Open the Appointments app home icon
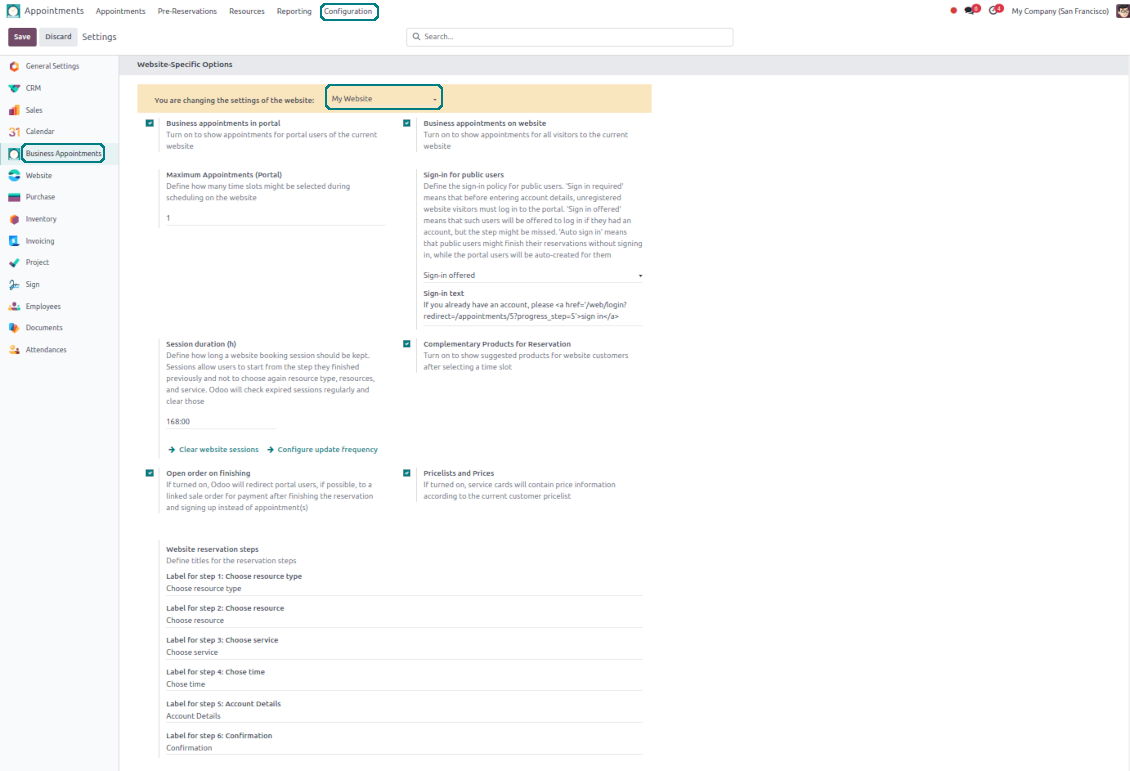 point(13,11)
